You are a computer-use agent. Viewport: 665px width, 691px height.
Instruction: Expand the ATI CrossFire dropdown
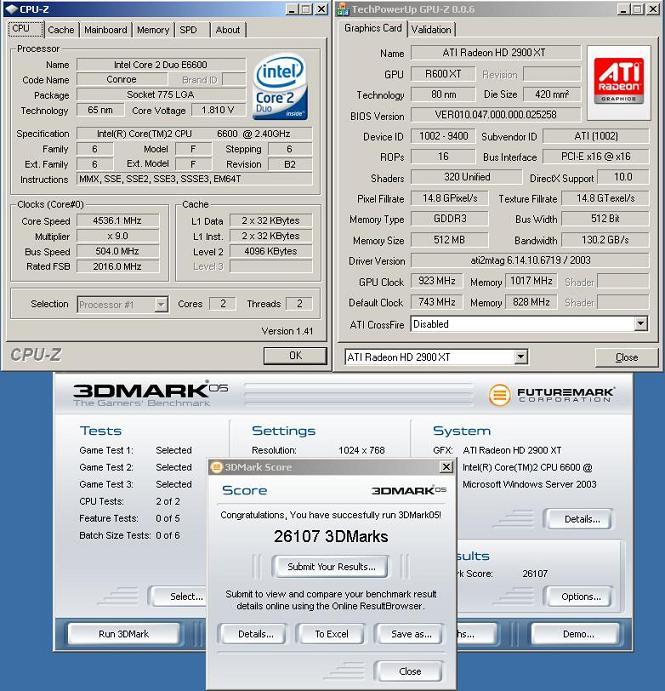[x=640, y=324]
